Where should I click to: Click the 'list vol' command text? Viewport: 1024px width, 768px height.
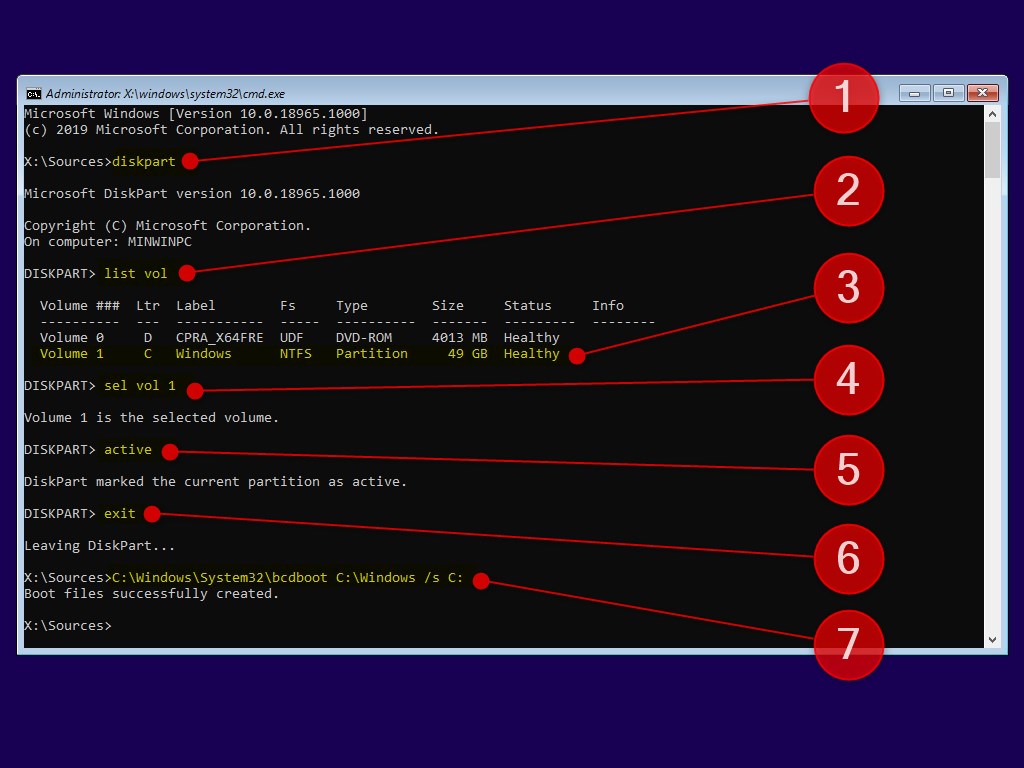coord(136,274)
